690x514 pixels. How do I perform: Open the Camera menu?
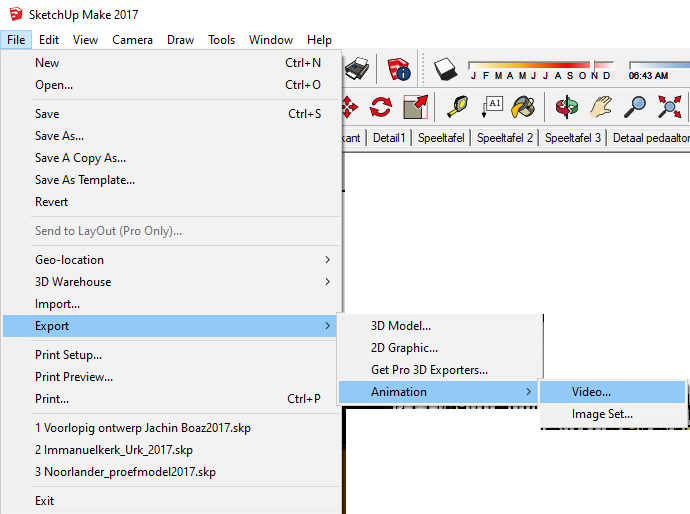[x=132, y=40]
